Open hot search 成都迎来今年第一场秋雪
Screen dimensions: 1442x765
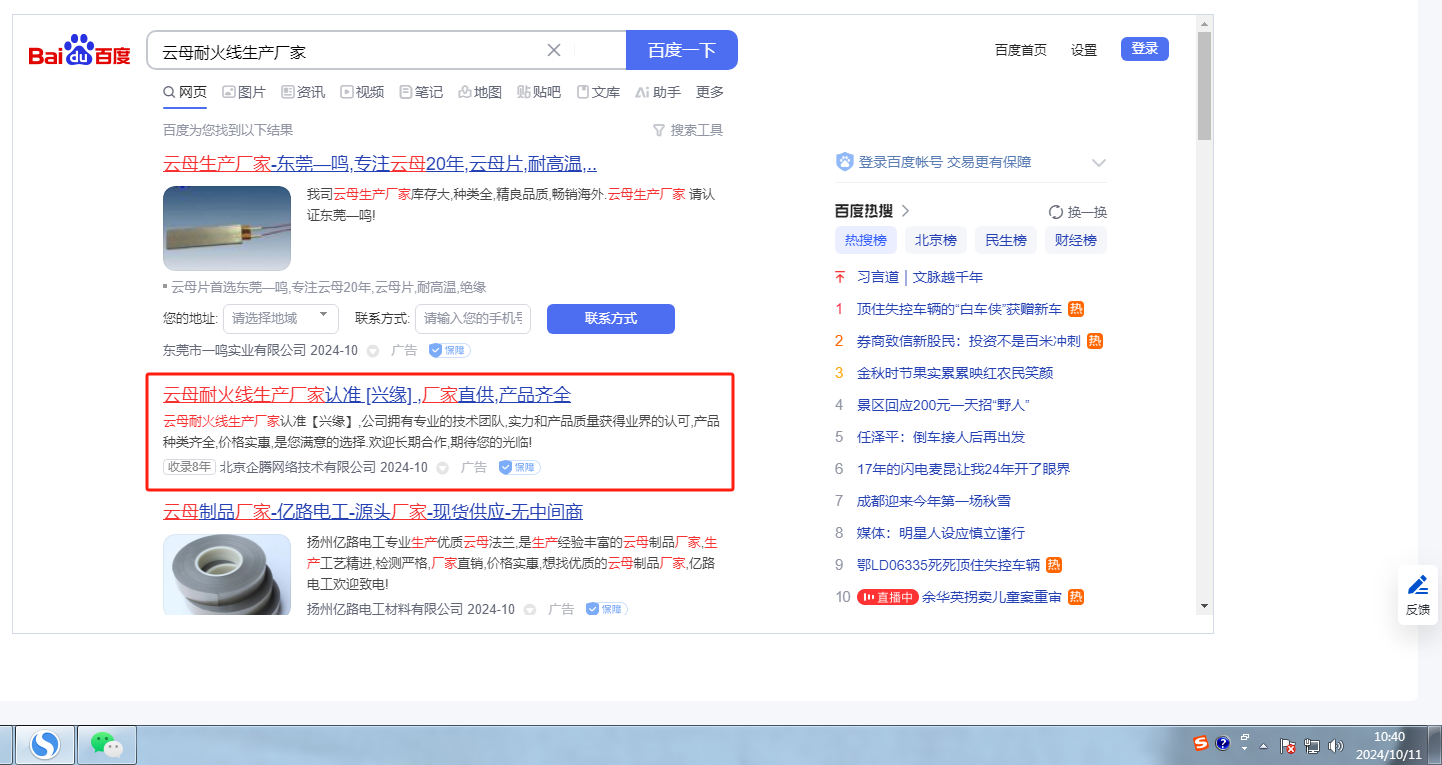[x=933, y=501]
